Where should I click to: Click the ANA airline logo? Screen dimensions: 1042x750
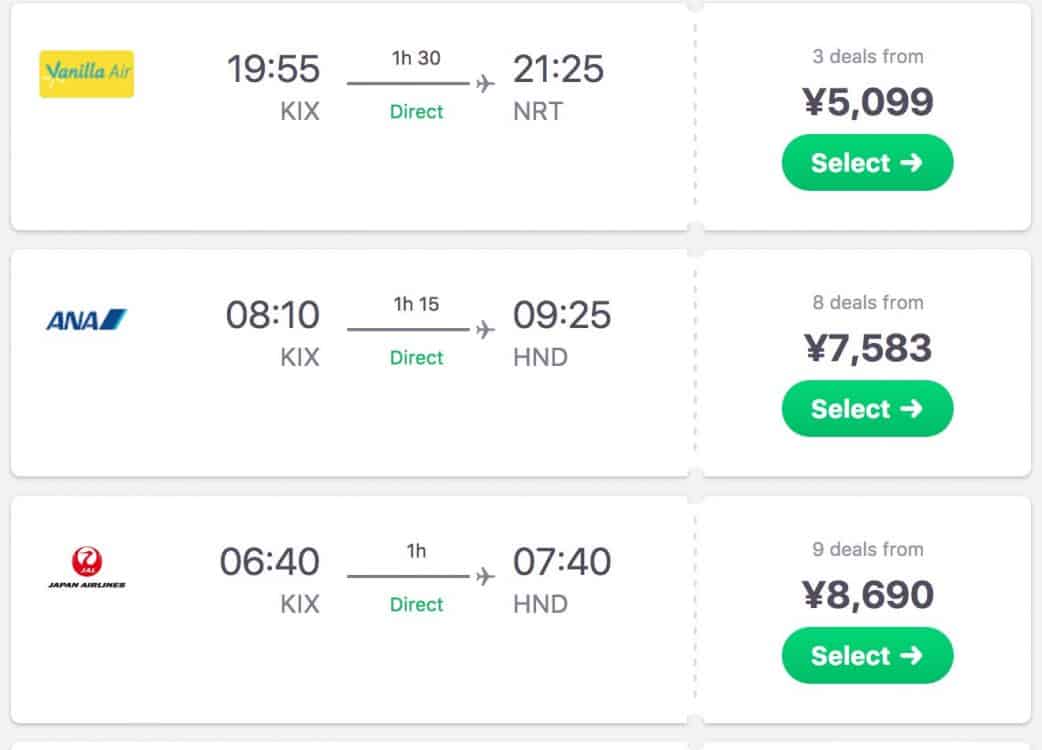(x=86, y=321)
